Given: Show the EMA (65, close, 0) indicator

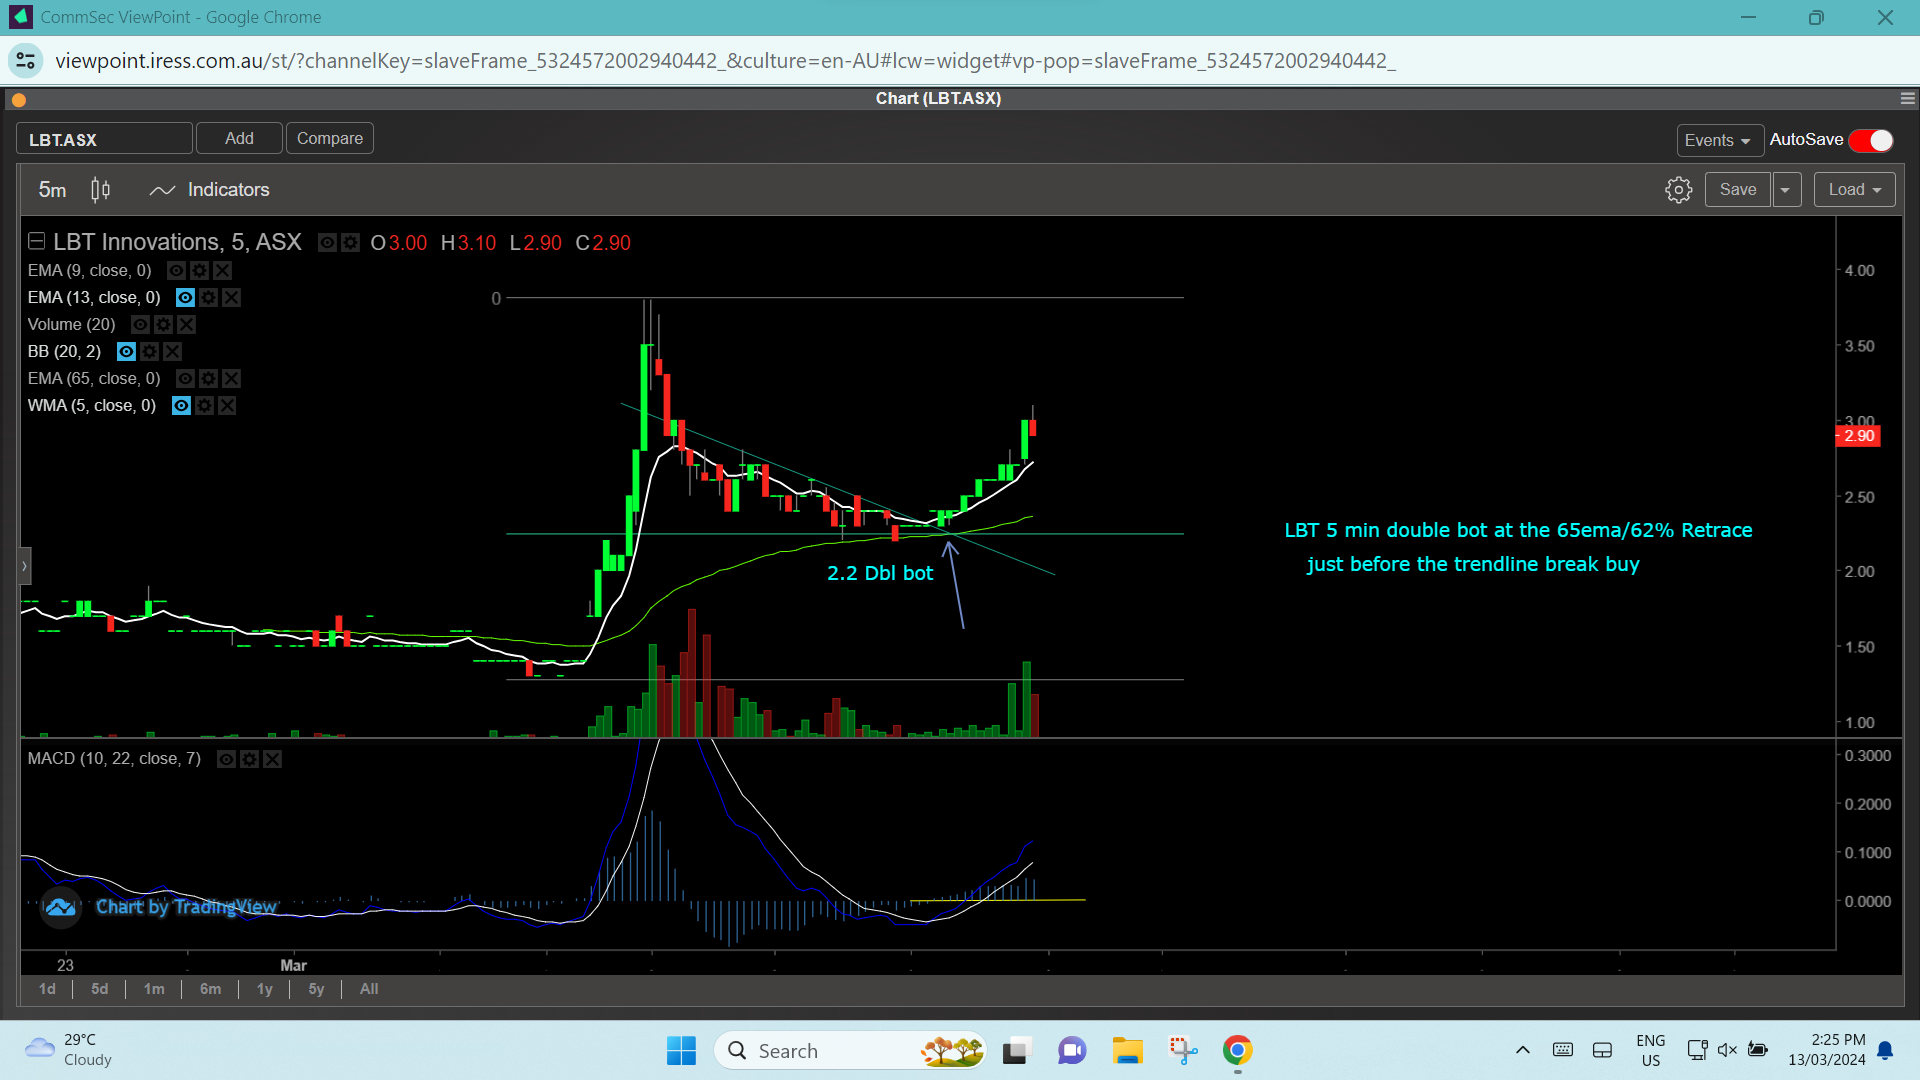Looking at the screenshot, I should click(185, 378).
